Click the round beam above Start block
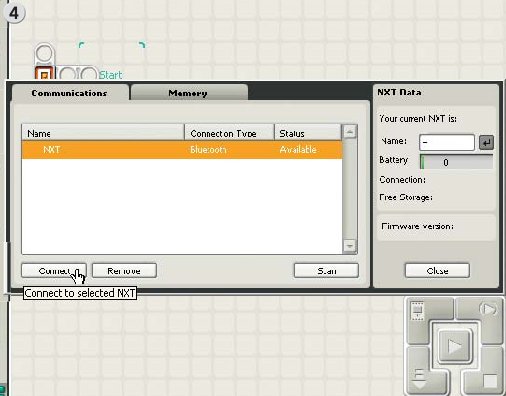 pyautogui.click(x=44, y=53)
